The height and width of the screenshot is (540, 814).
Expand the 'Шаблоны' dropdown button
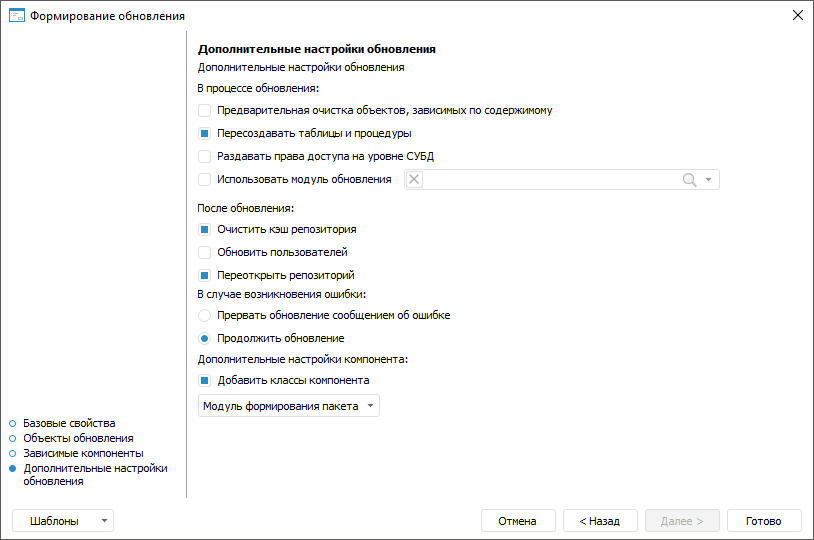63,521
